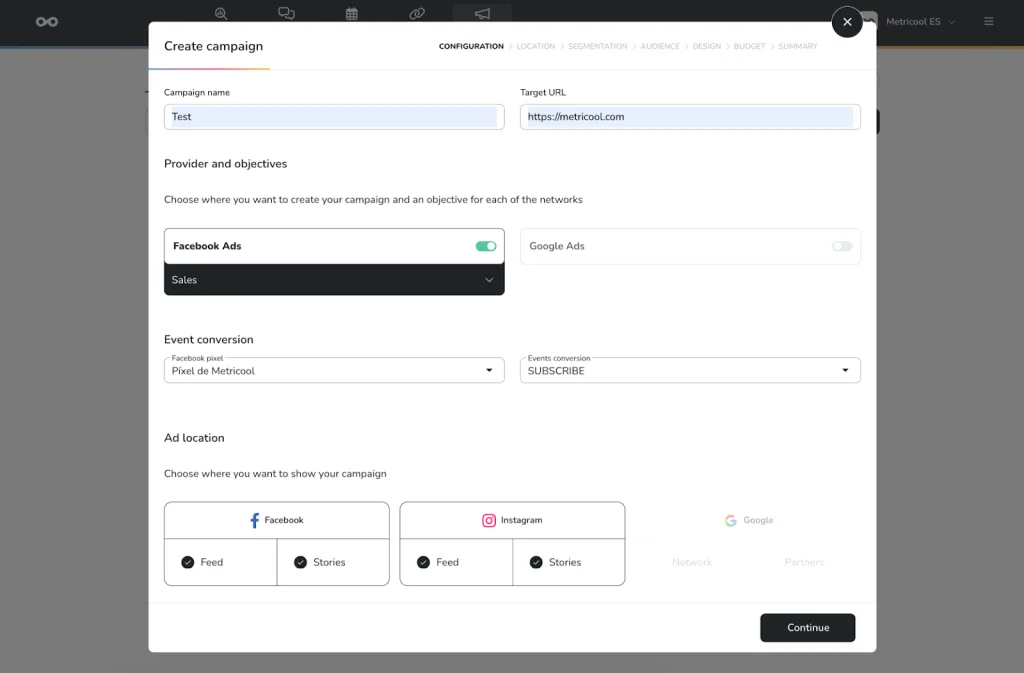
Task: Click the Google Ads provider label
Action: (556, 246)
